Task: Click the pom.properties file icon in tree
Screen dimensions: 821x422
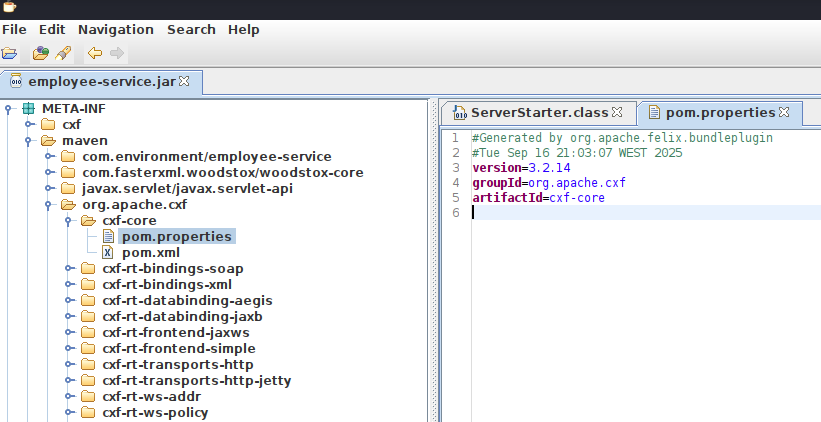Action: 108,237
